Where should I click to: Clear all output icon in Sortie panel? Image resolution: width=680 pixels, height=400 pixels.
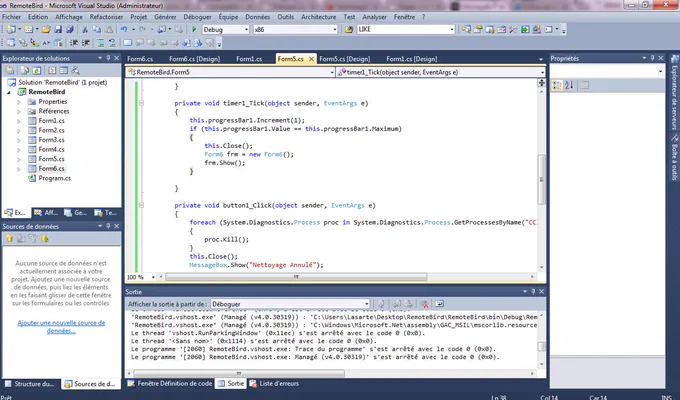click(x=425, y=304)
